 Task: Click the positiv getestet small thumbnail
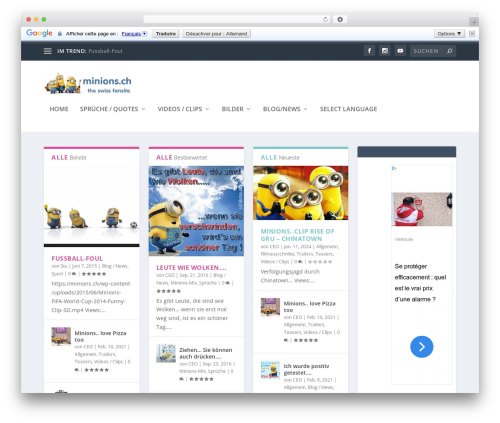[270, 370]
